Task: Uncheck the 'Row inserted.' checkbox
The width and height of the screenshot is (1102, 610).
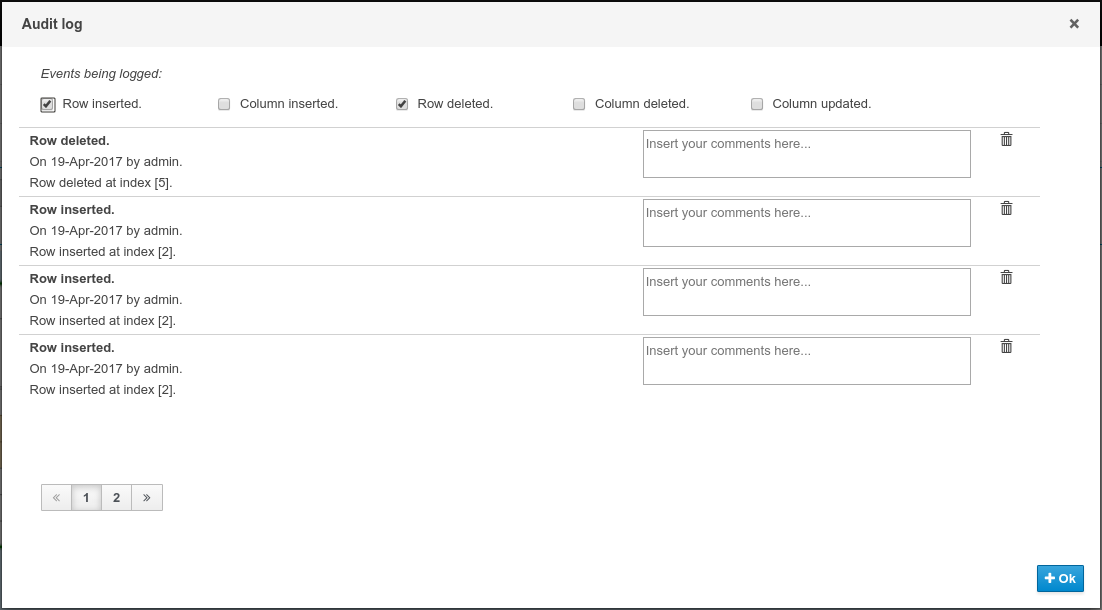Action: (48, 104)
